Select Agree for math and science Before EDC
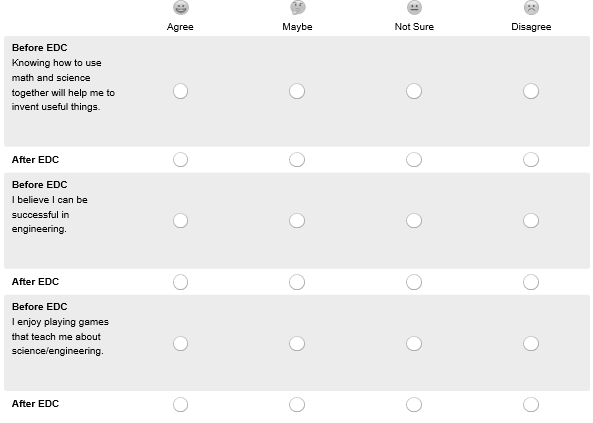 click(x=180, y=91)
